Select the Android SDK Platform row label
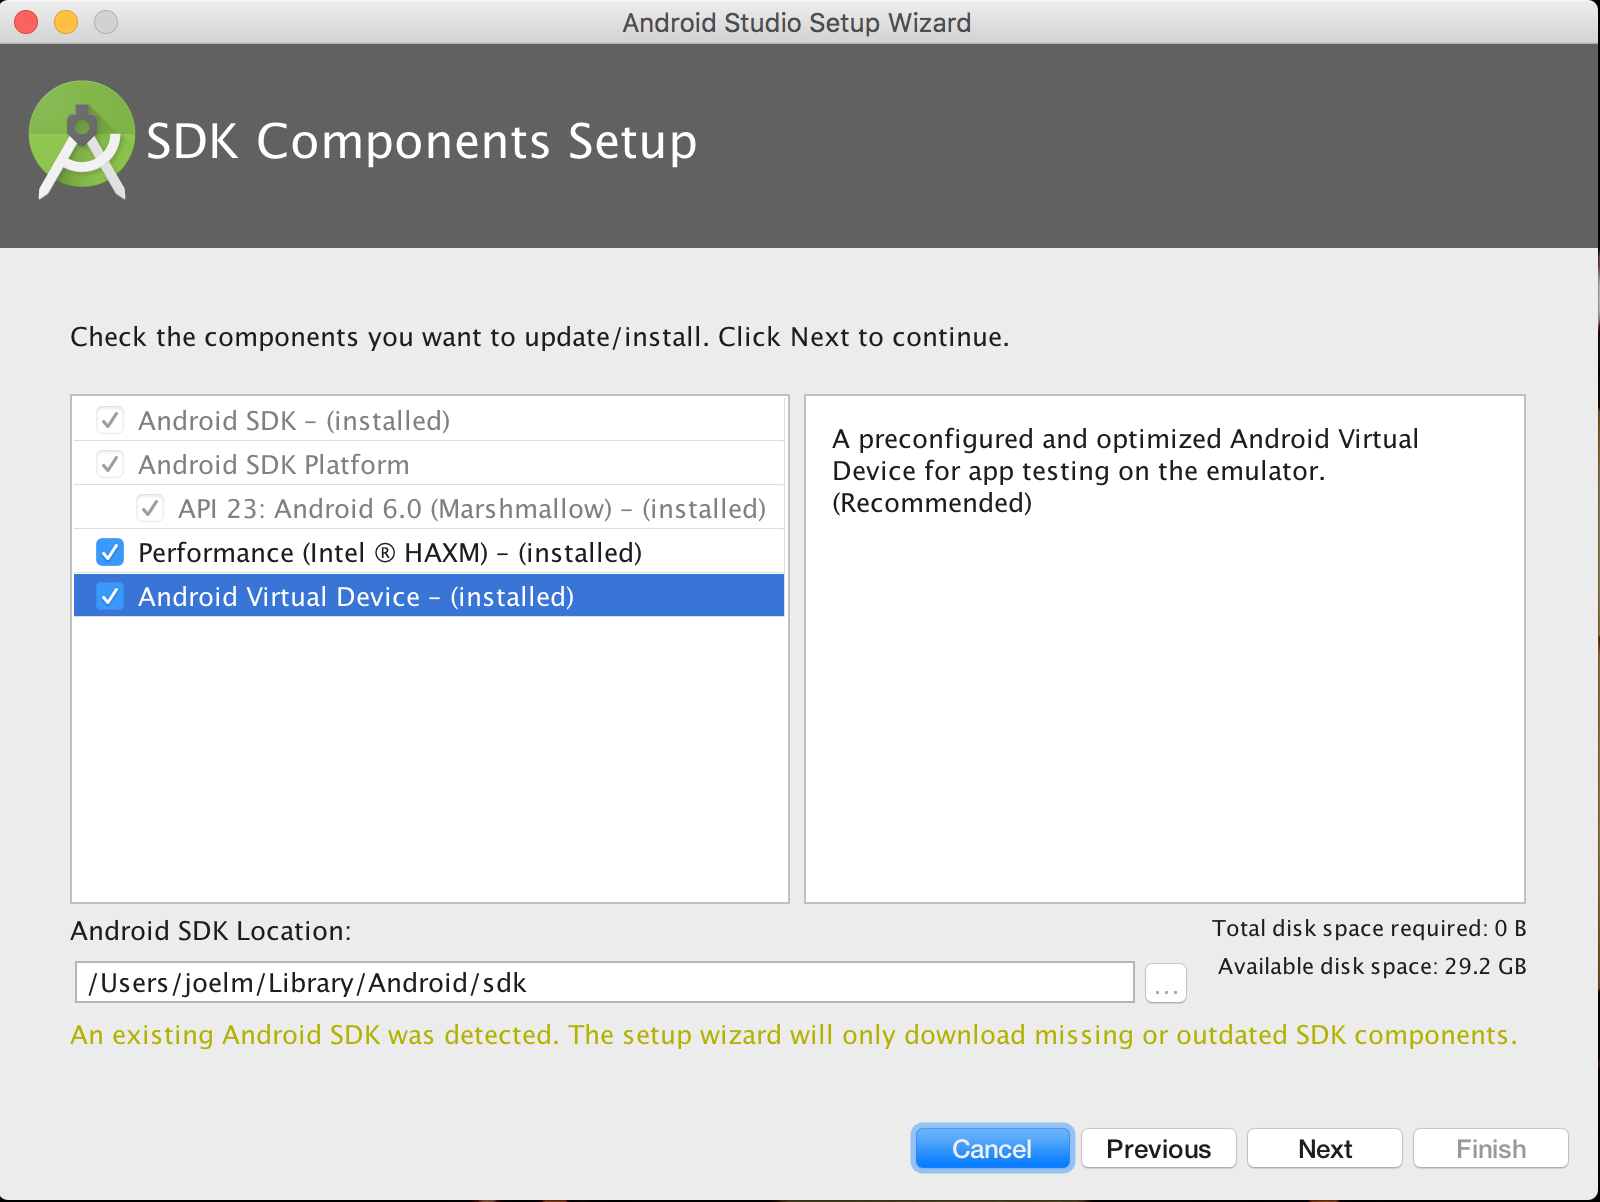The height and width of the screenshot is (1202, 1600). tap(273, 465)
